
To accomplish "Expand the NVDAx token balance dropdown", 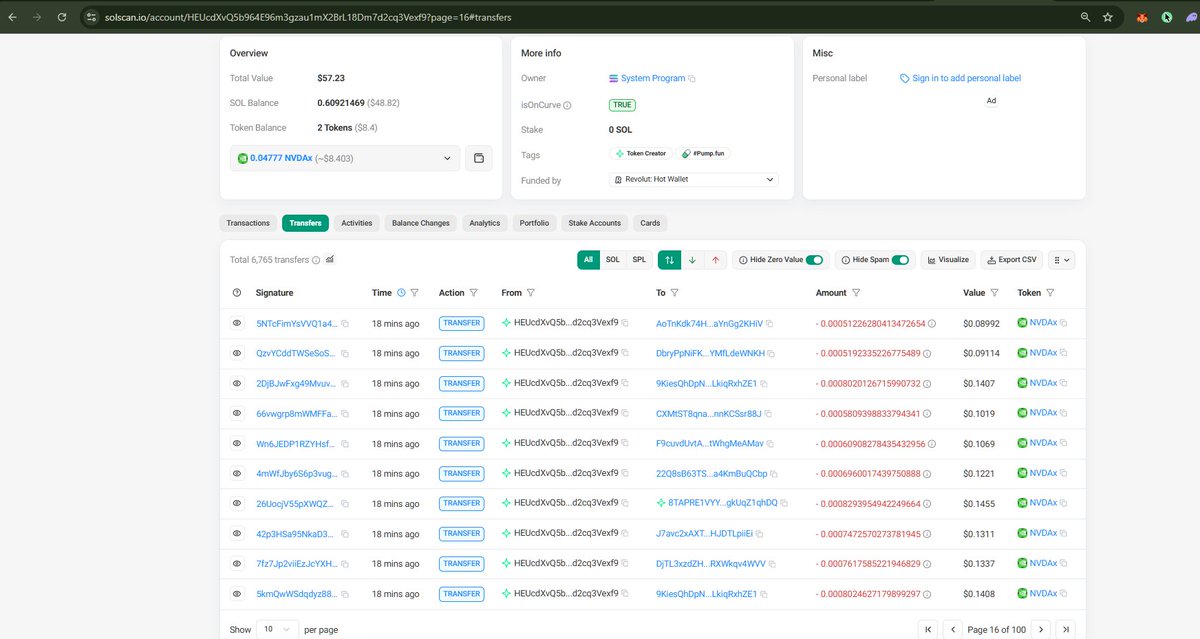I will tap(345, 158).
